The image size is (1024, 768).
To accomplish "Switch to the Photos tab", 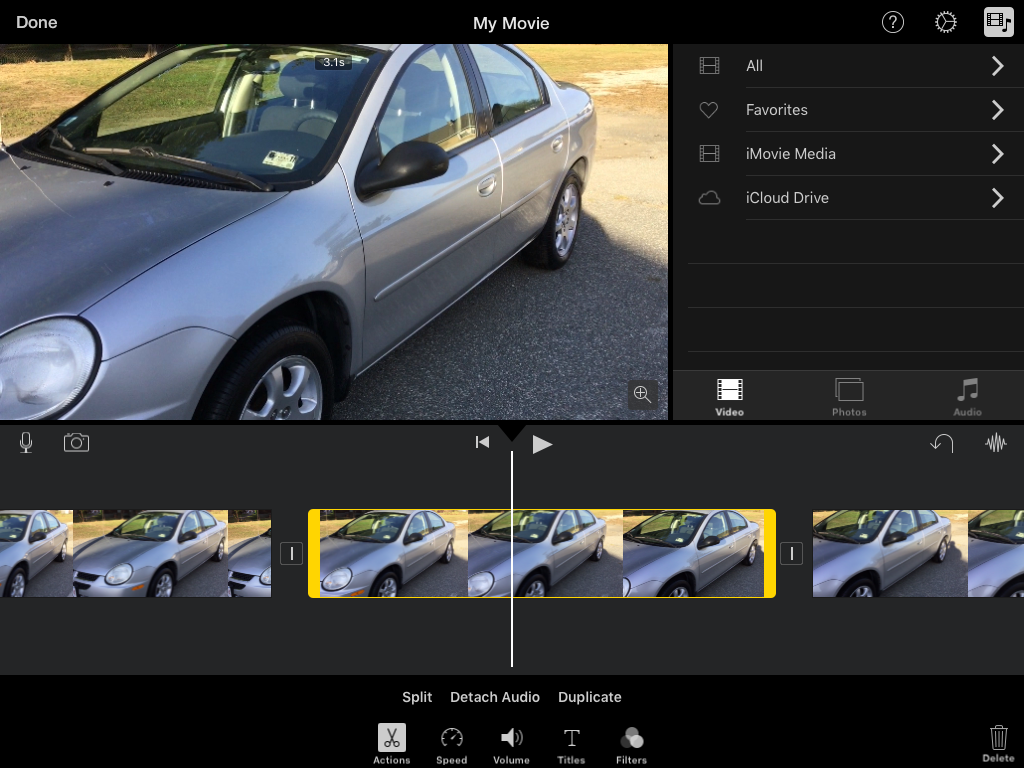I will 849,397.
